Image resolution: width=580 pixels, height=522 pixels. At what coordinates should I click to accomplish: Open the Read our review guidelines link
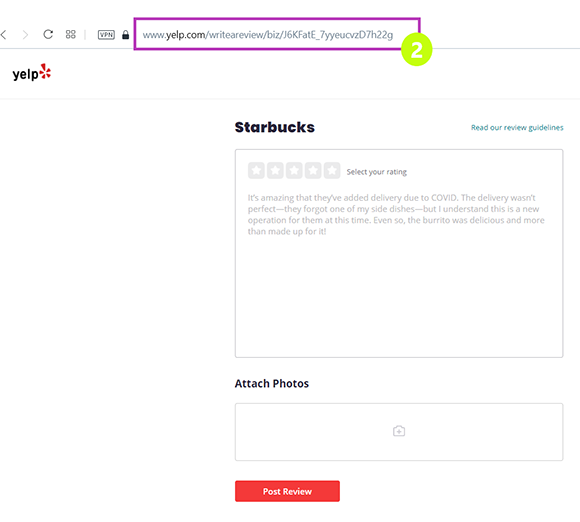click(517, 128)
